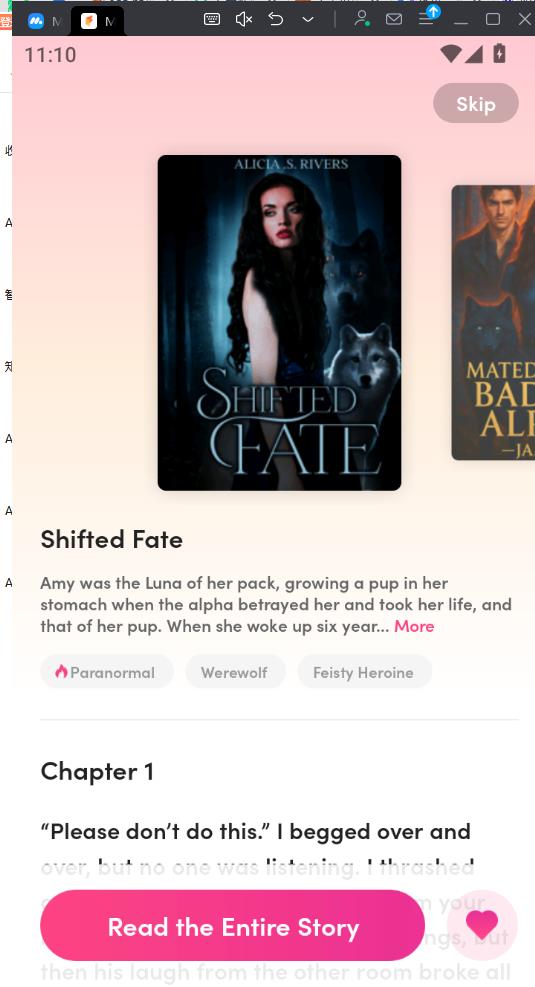The width and height of the screenshot is (535, 987).
Task: Toggle the muted speaker icon
Action: pos(244,19)
